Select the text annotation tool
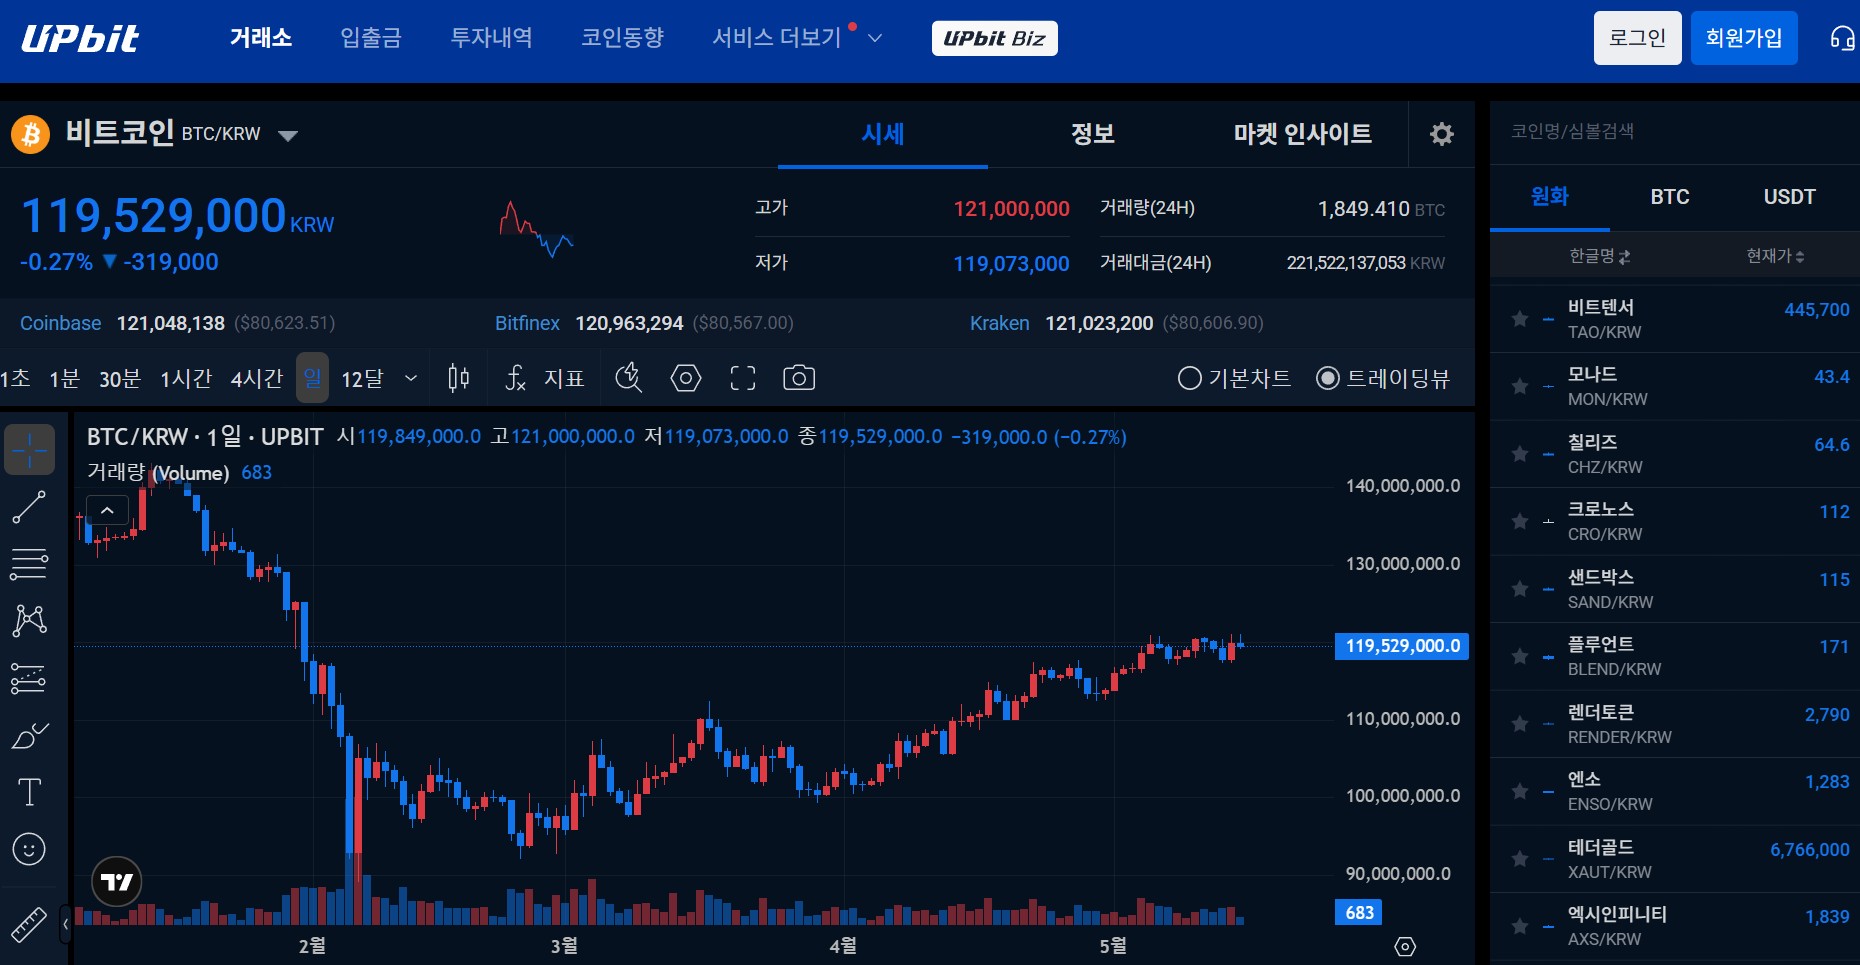The image size is (1860, 965). [x=29, y=792]
